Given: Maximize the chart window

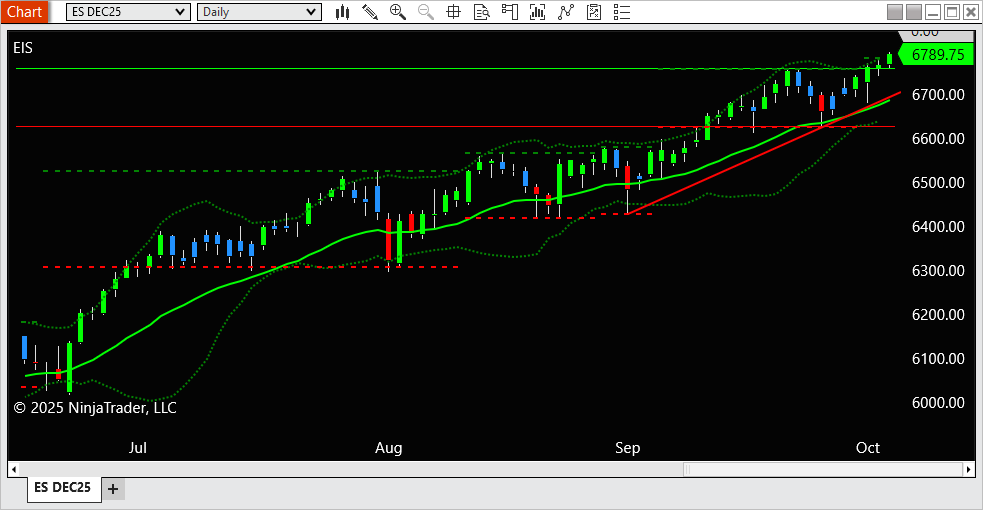Looking at the screenshot, I should [952, 12].
